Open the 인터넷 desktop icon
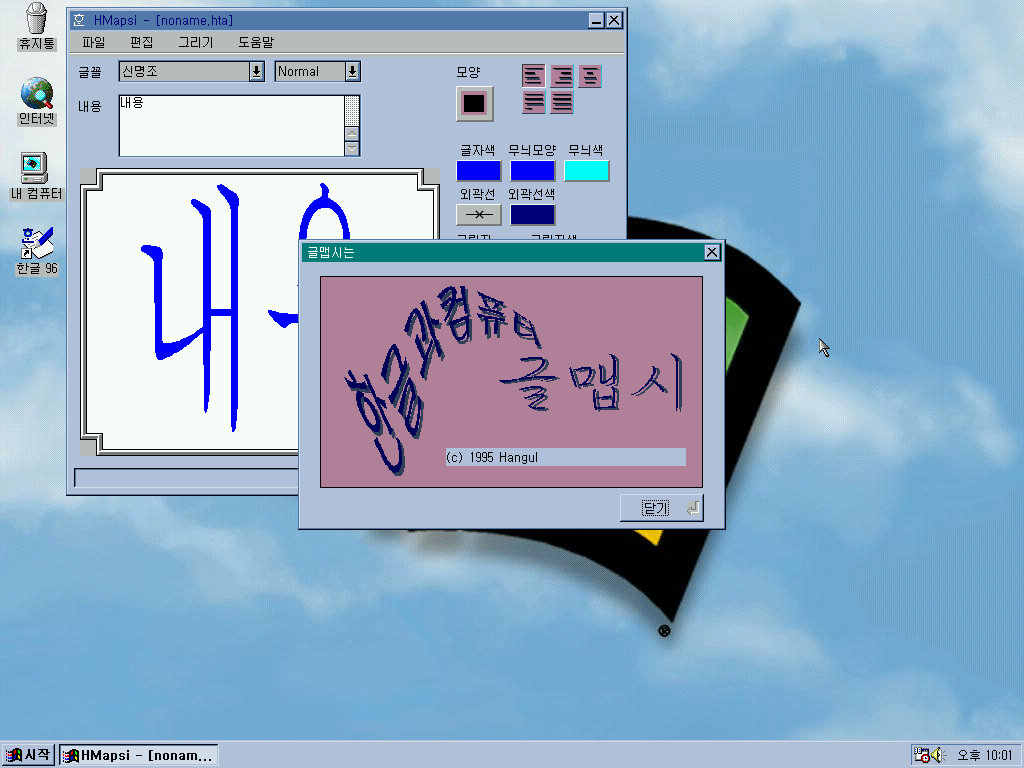The image size is (1024, 768). tap(37, 102)
